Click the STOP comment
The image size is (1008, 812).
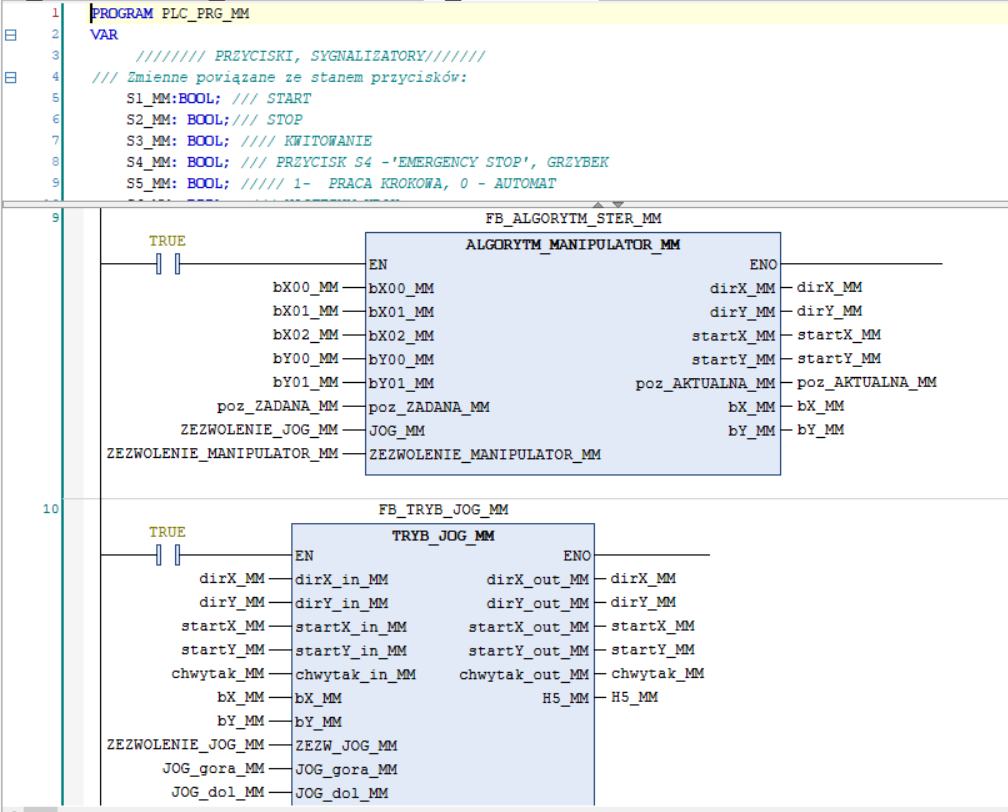click(x=267, y=120)
